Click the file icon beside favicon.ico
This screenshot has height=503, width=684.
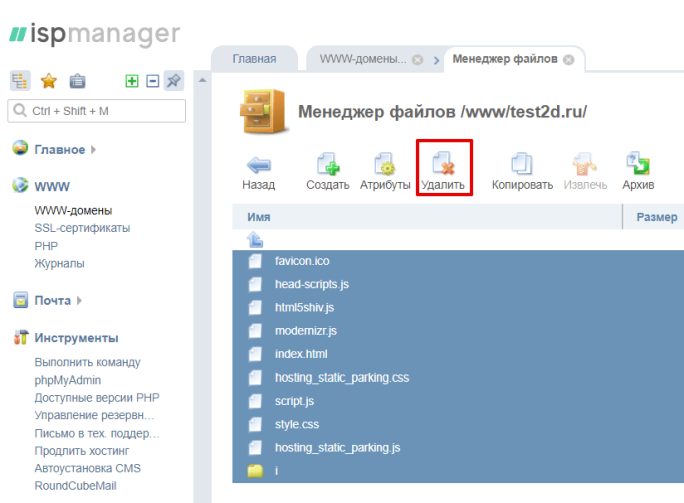[255, 261]
